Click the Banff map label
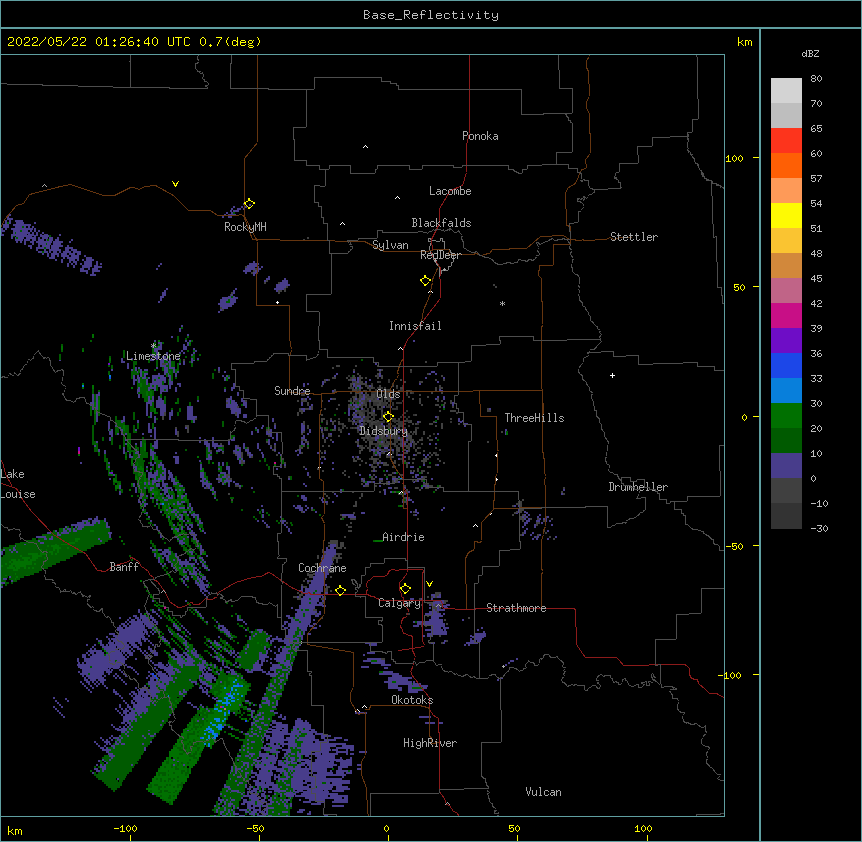 point(124,567)
